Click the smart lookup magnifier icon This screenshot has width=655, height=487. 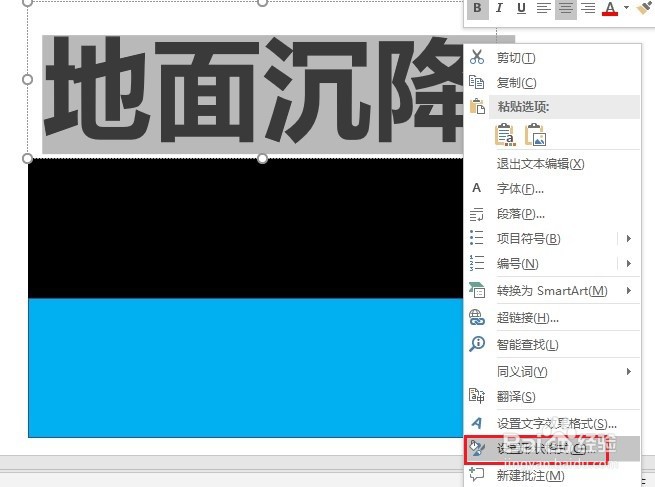pos(477,344)
